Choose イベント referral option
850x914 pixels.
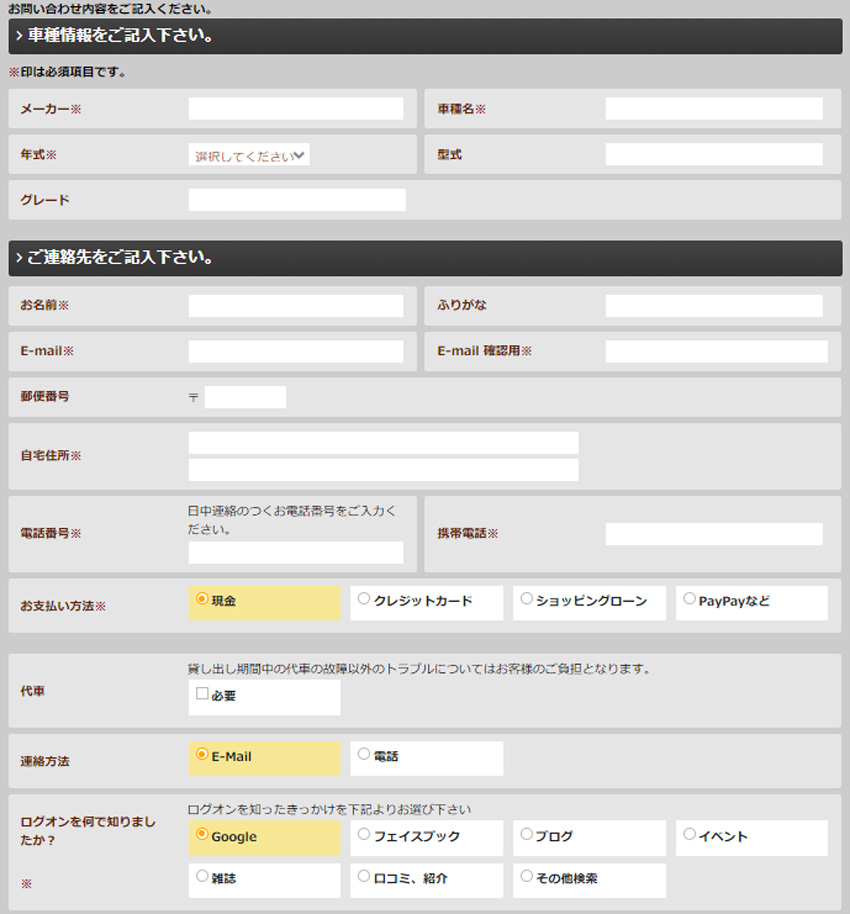pyautogui.click(x=689, y=834)
